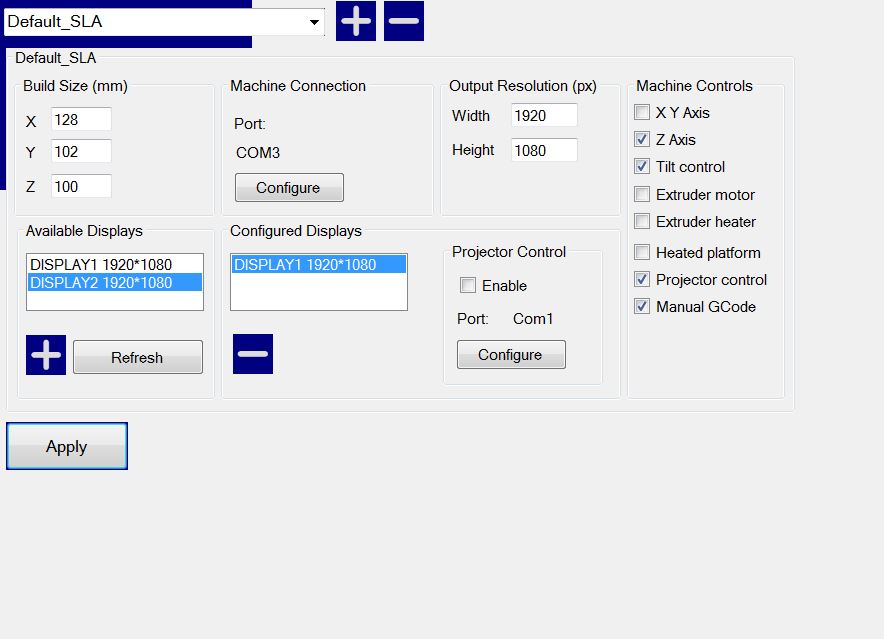Enable the Extruder motor checkbox
The image size is (884, 639).
click(x=642, y=195)
